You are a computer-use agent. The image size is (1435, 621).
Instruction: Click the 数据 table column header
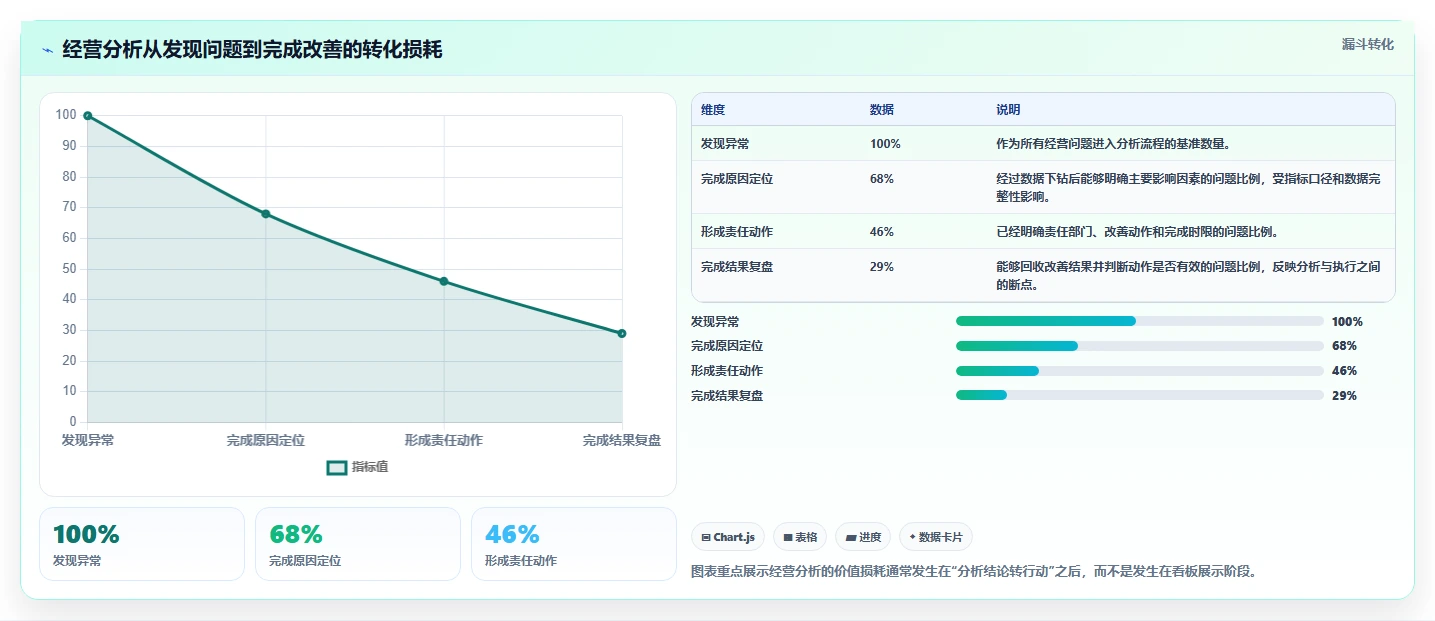(882, 110)
